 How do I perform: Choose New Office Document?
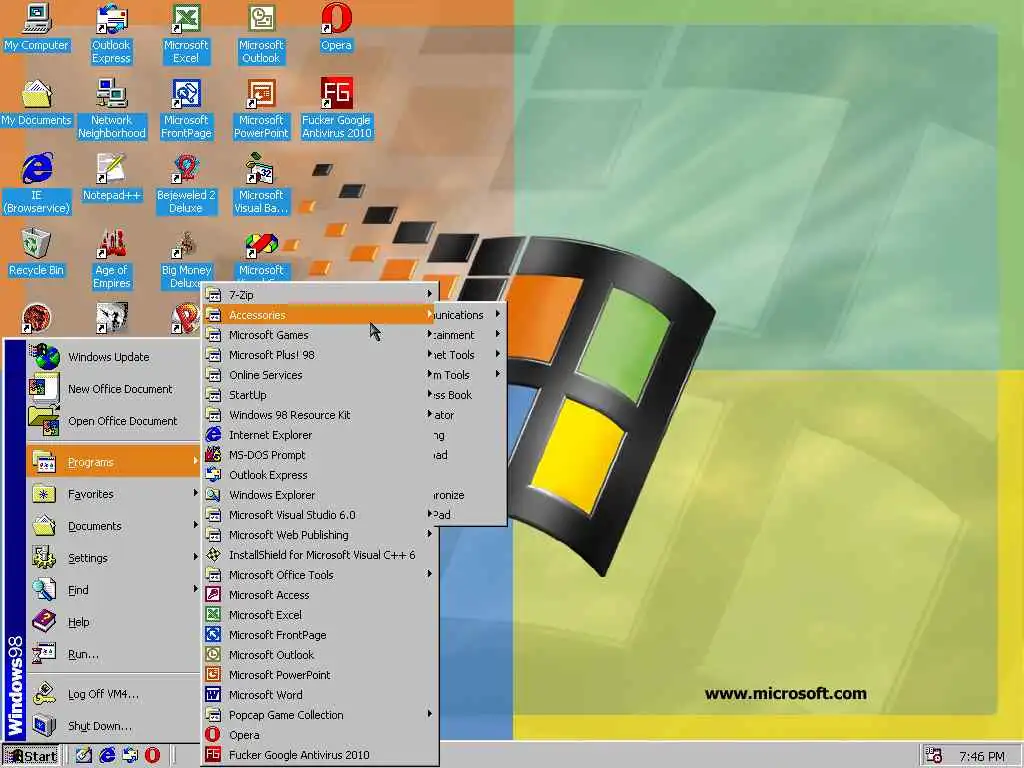114,389
